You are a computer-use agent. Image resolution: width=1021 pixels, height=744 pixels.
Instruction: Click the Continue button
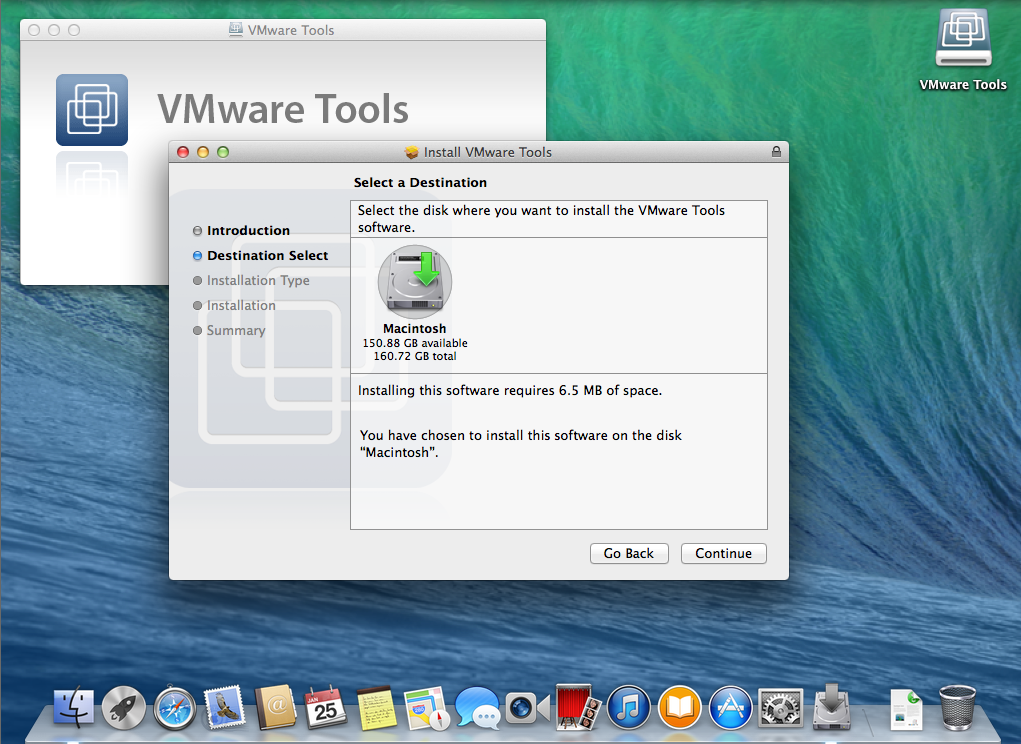pyautogui.click(x=723, y=553)
